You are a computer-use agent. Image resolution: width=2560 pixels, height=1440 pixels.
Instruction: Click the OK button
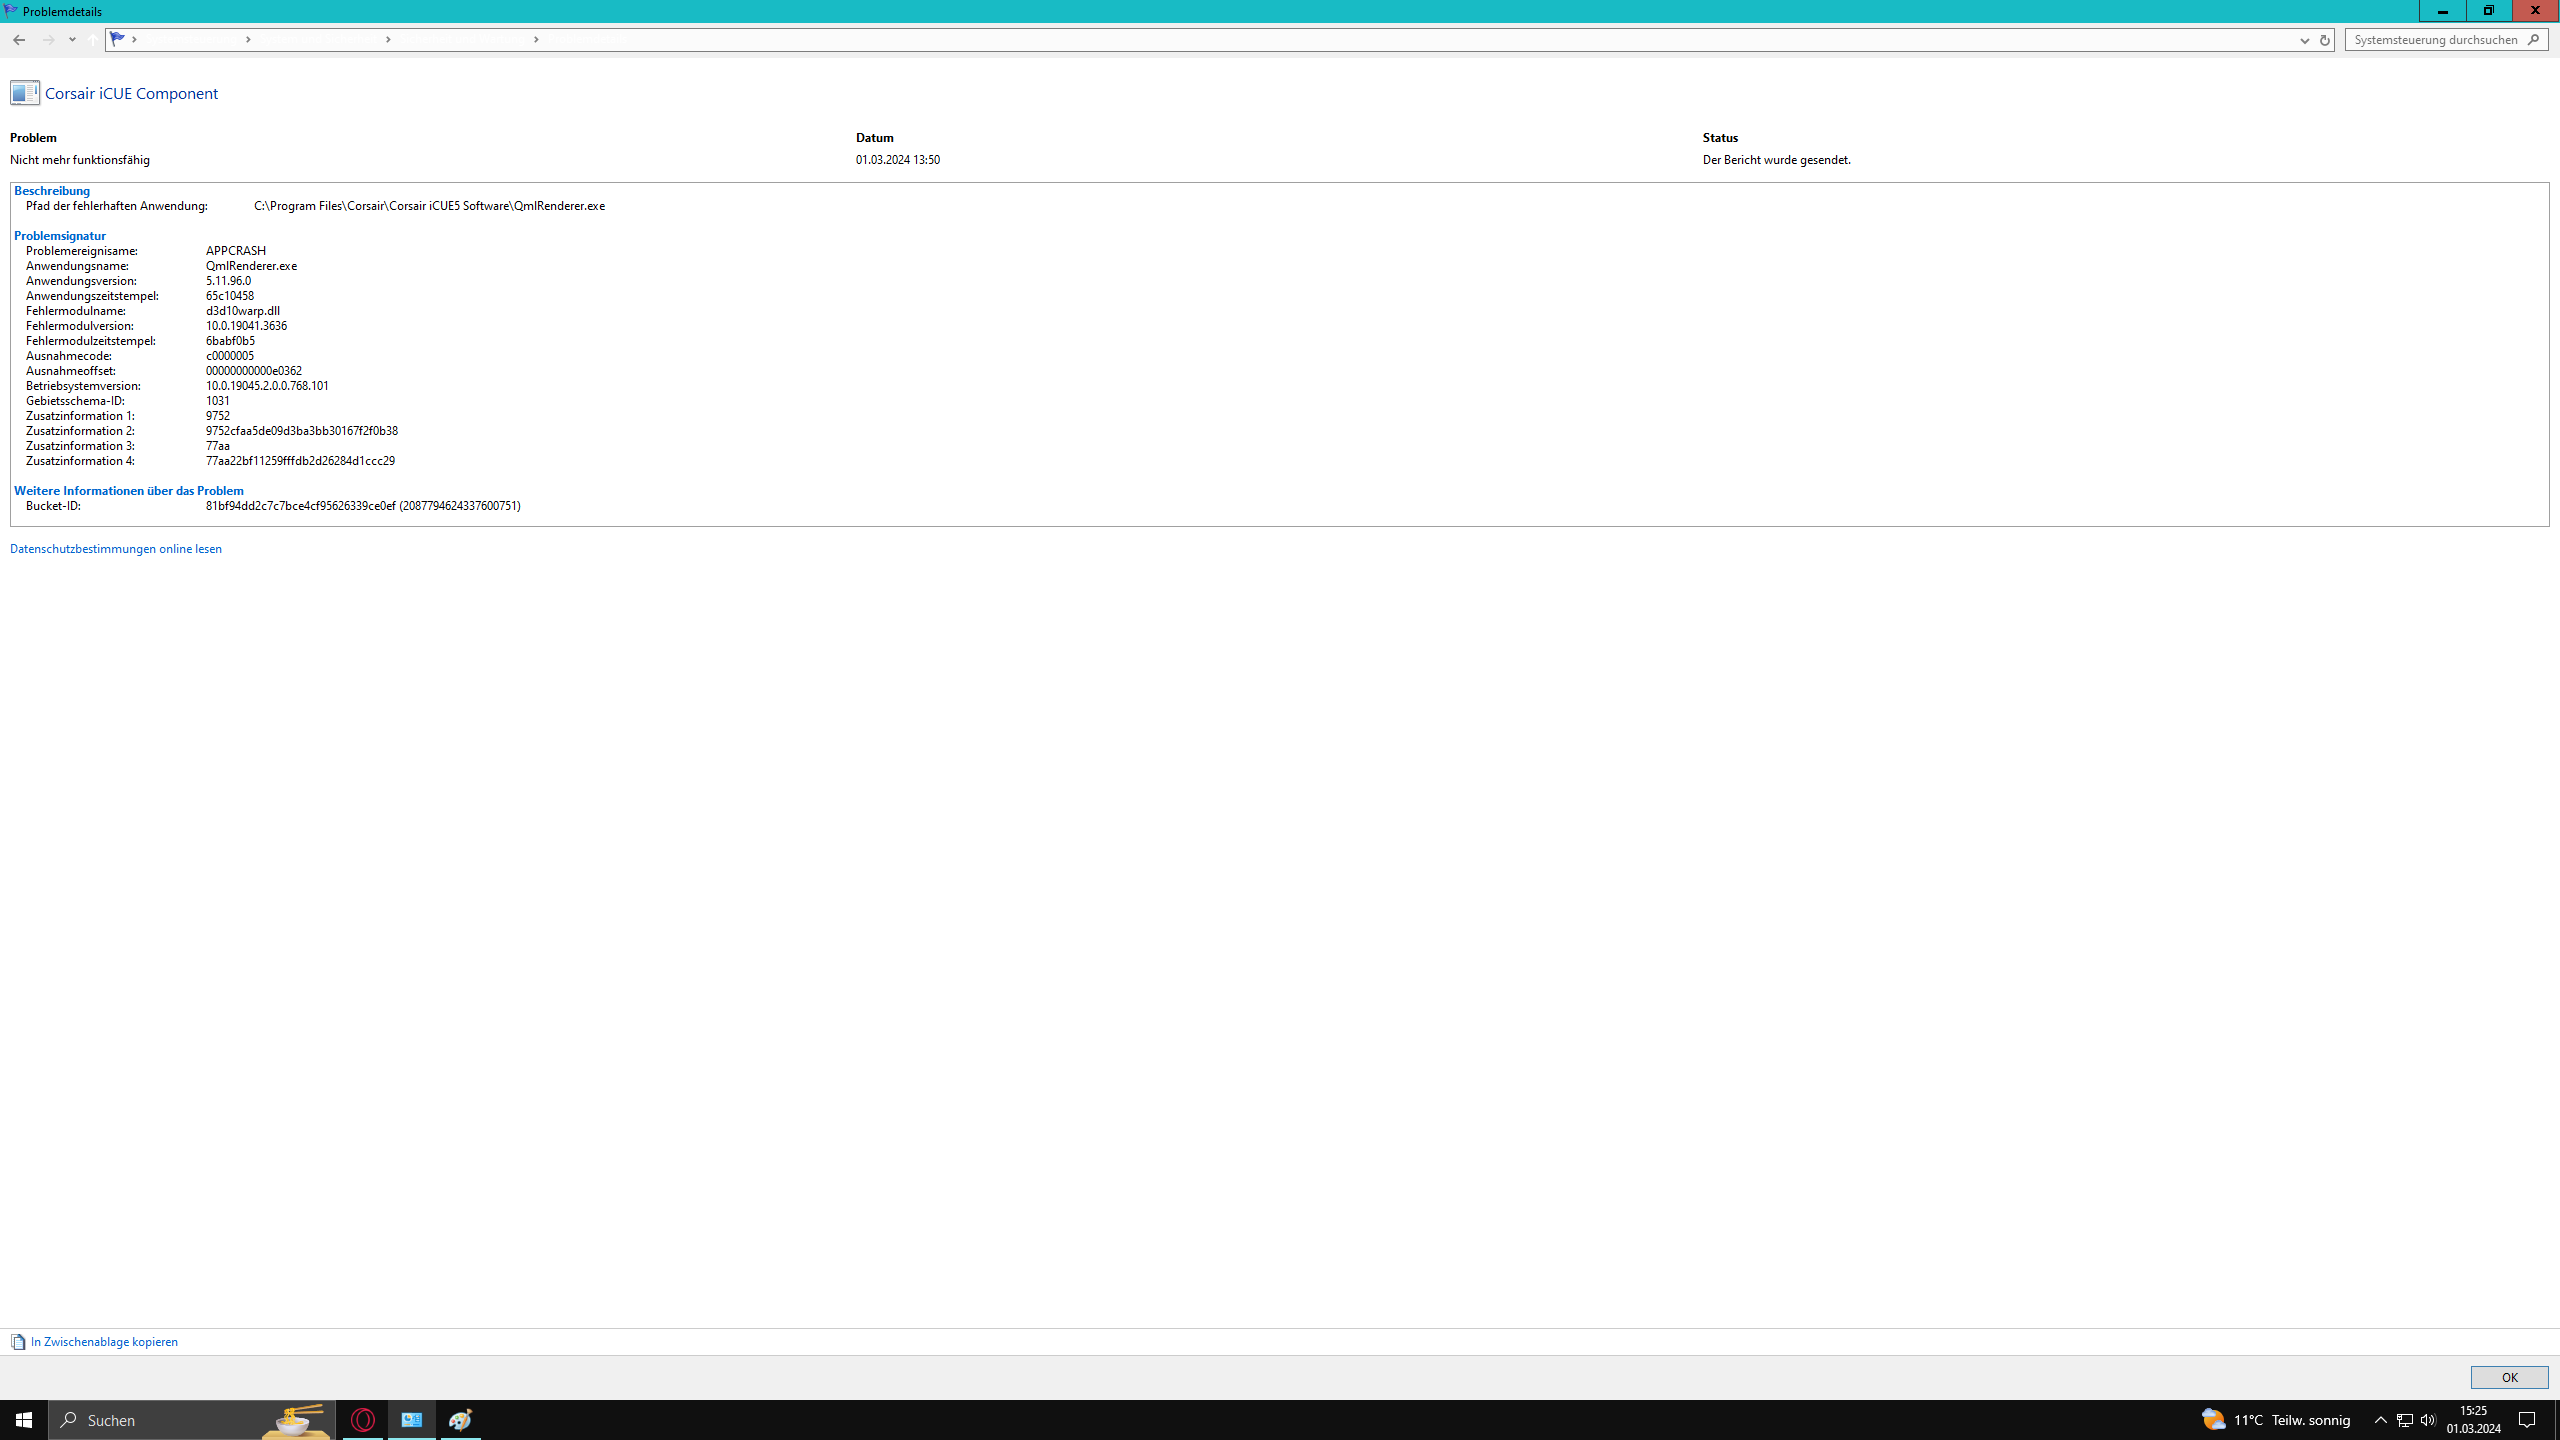(x=2508, y=1377)
